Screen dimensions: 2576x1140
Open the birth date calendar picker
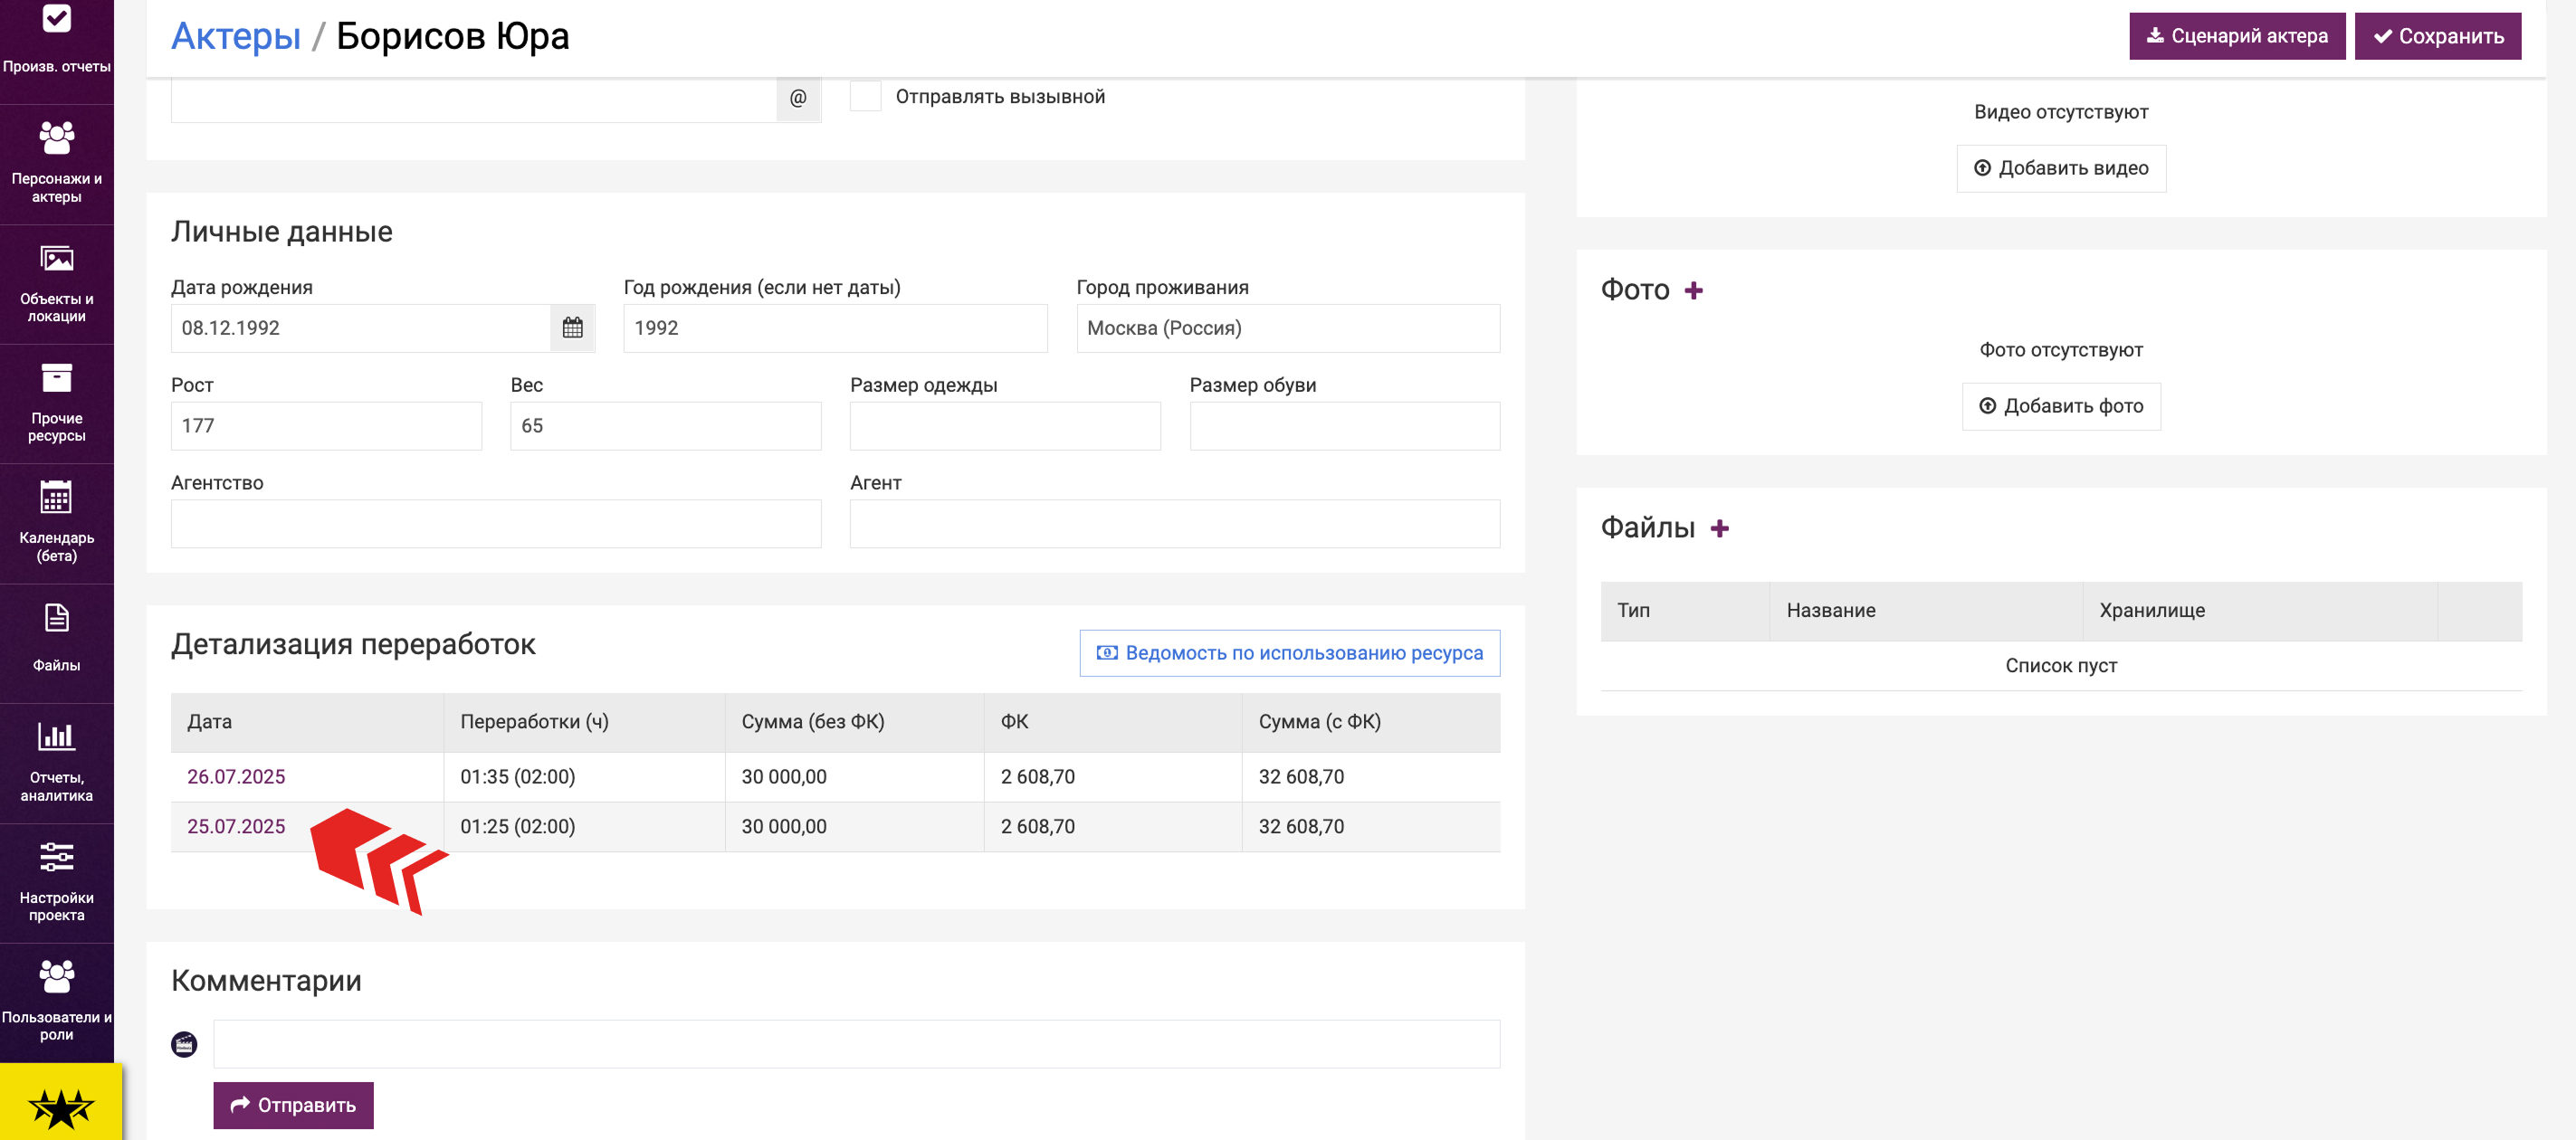tap(572, 328)
